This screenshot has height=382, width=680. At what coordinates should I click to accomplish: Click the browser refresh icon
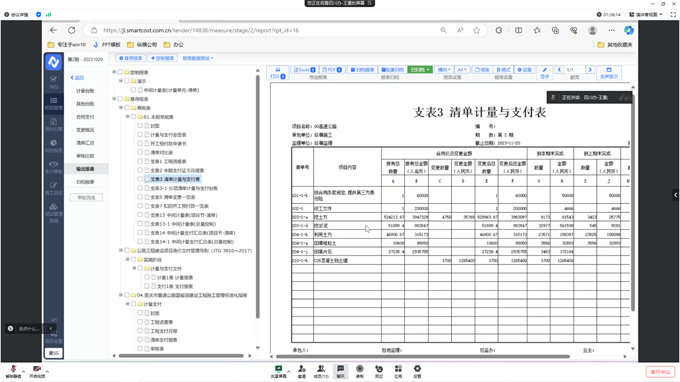click(x=72, y=30)
